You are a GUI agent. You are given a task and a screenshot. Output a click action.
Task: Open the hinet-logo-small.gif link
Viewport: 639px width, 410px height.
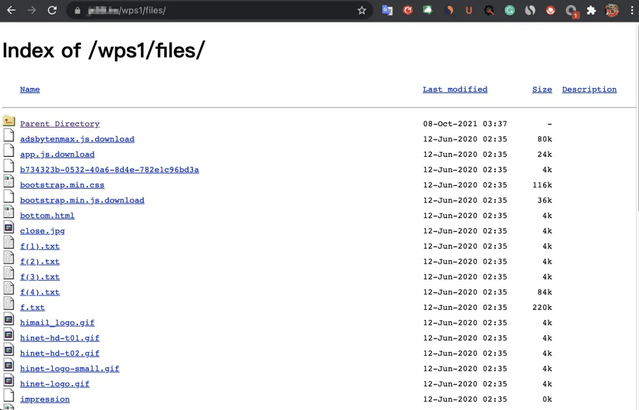[69, 368]
